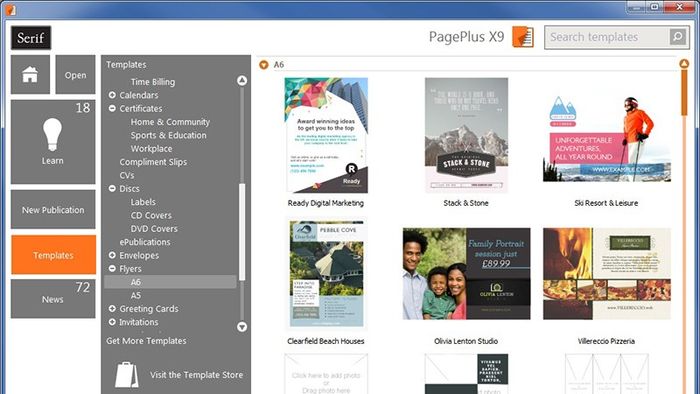
Task: Click the template tree scroll-down arrow
Action: 242,327
